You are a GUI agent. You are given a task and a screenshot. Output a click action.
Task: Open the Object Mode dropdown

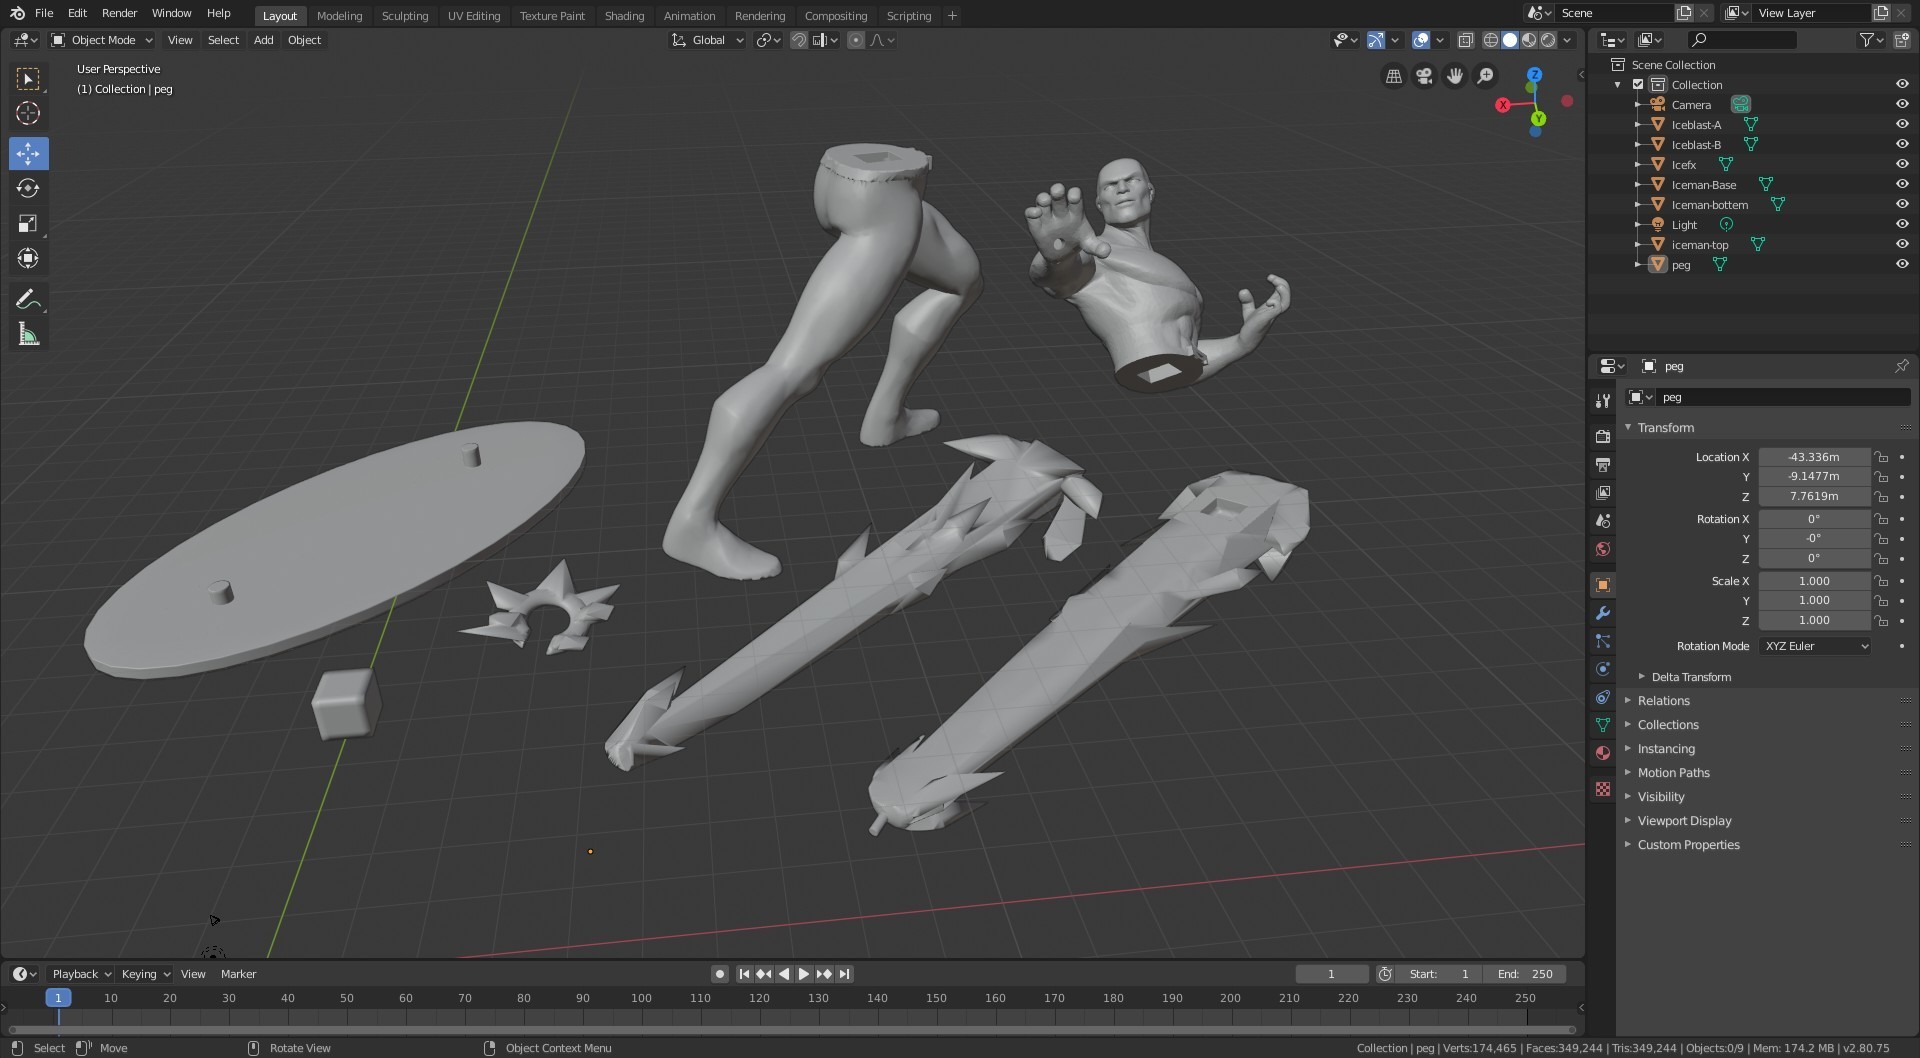[x=102, y=40]
